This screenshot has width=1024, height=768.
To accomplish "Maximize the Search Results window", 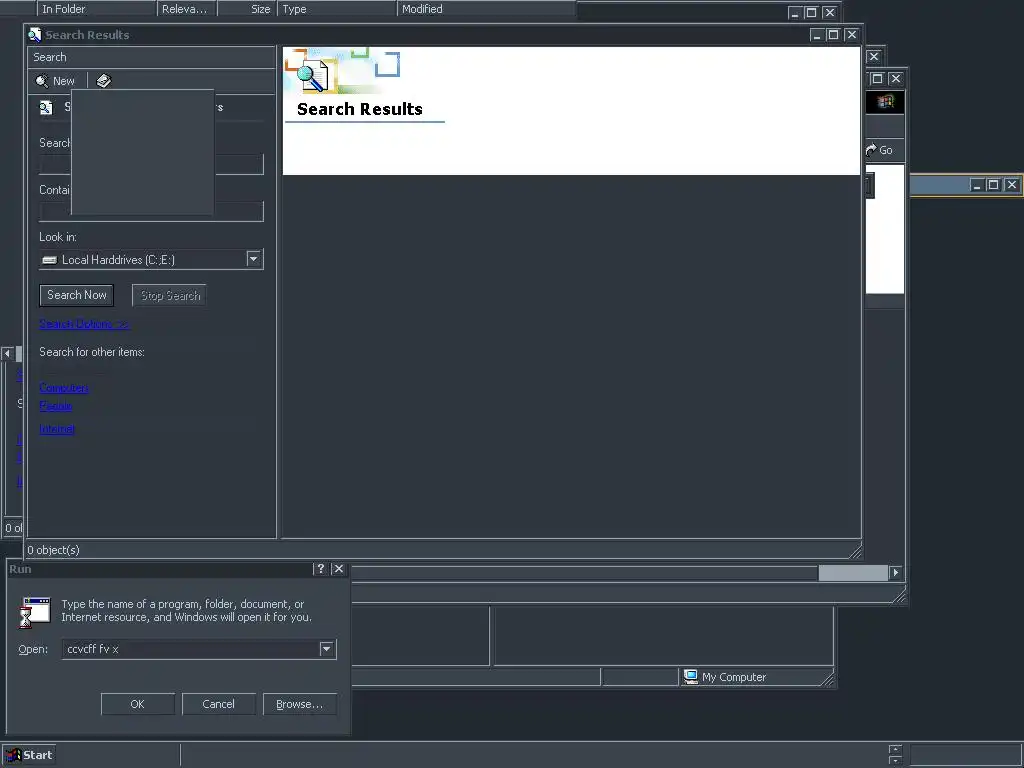I will pyautogui.click(x=833, y=35).
